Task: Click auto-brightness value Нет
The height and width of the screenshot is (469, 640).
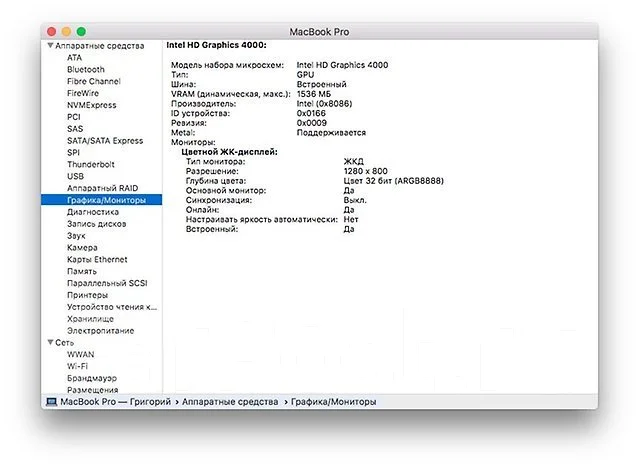Action: [x=351, y=219]
